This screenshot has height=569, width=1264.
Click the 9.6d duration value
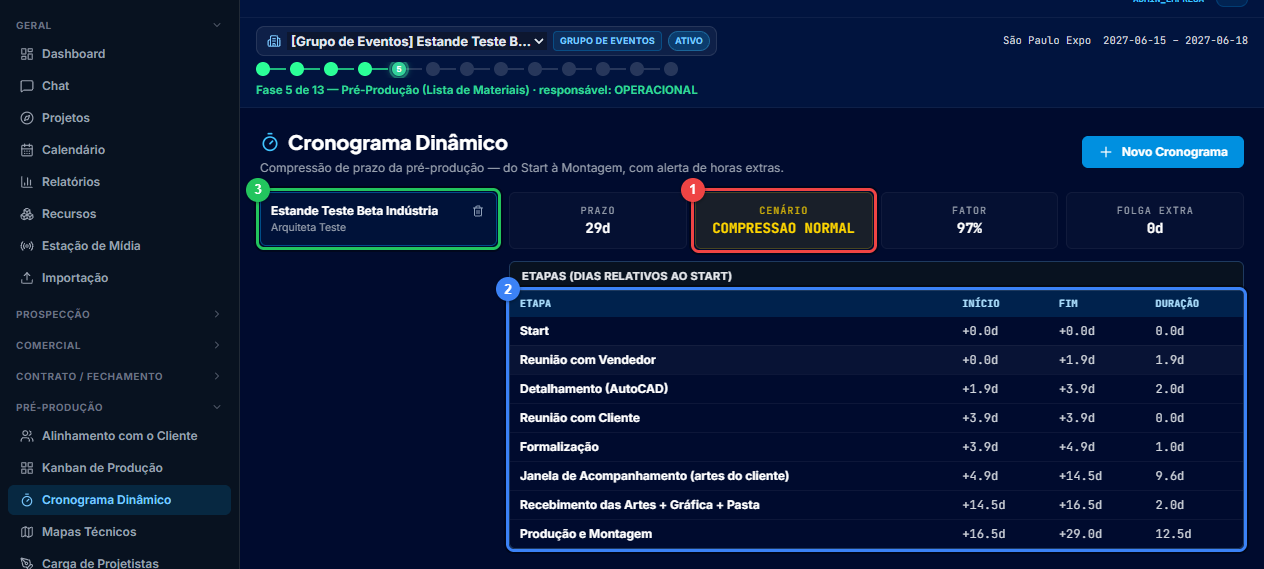pyautogui.click(x=1170, y=476)
